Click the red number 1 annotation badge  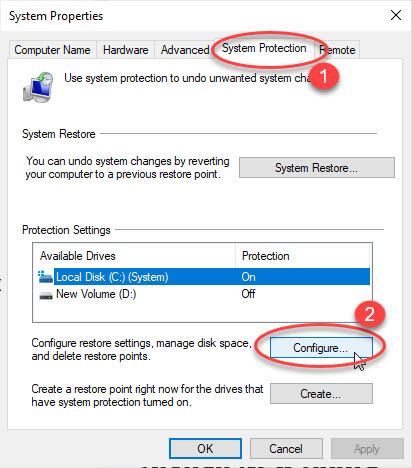[323, 77]
